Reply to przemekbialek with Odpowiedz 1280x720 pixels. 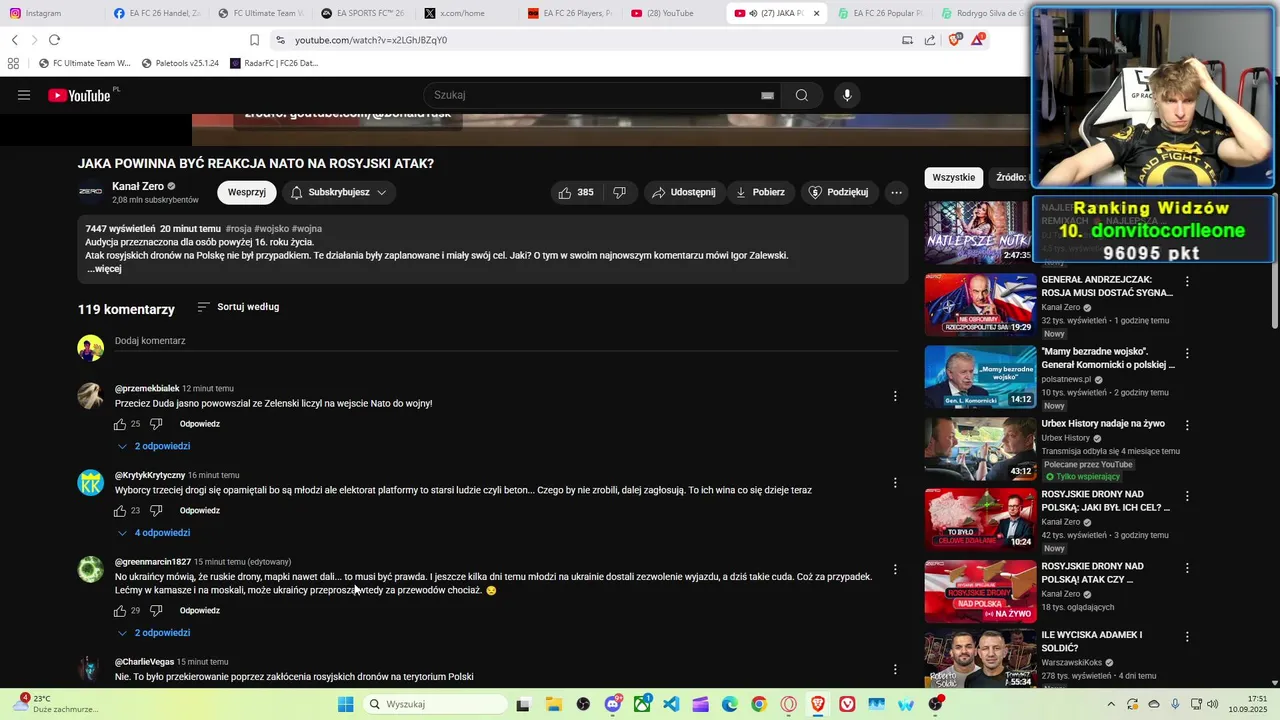pyautogui.click(x=200, y=424)
